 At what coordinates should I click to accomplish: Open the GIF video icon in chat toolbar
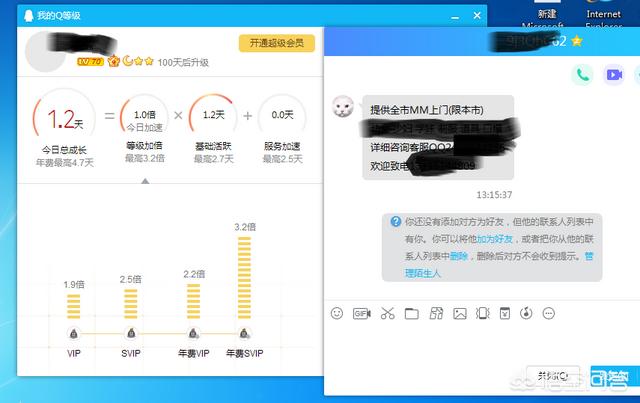coord(362,314)
